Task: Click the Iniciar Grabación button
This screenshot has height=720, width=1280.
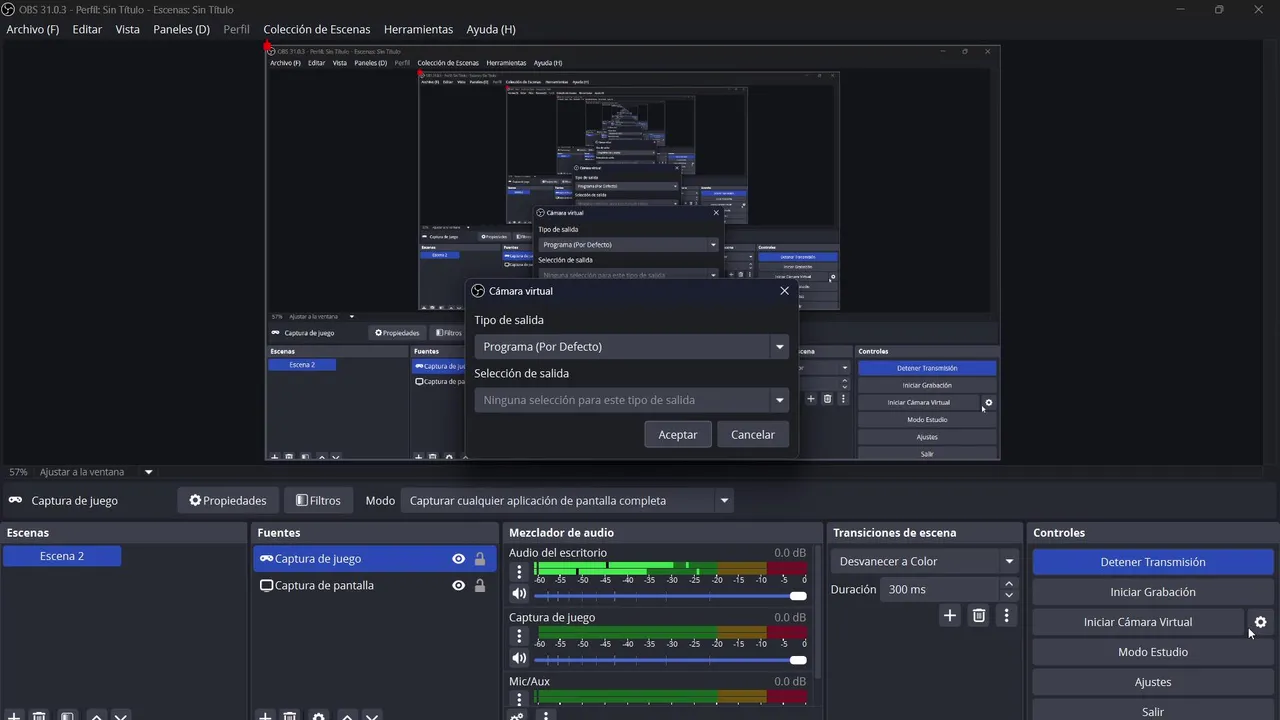Action: tap(1153, 592)
